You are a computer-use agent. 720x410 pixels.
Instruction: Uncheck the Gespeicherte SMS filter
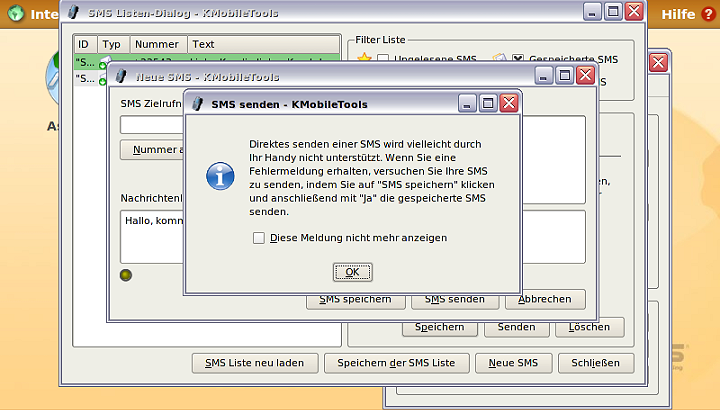[x=518, y=59]
